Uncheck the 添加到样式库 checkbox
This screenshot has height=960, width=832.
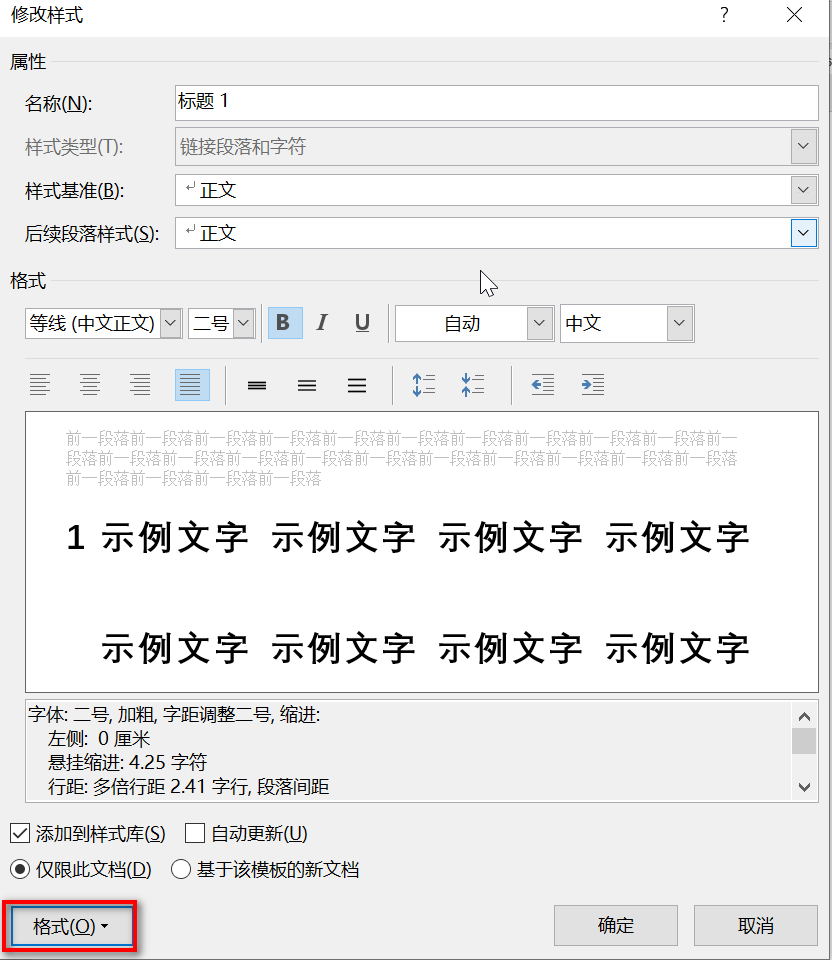20,833
